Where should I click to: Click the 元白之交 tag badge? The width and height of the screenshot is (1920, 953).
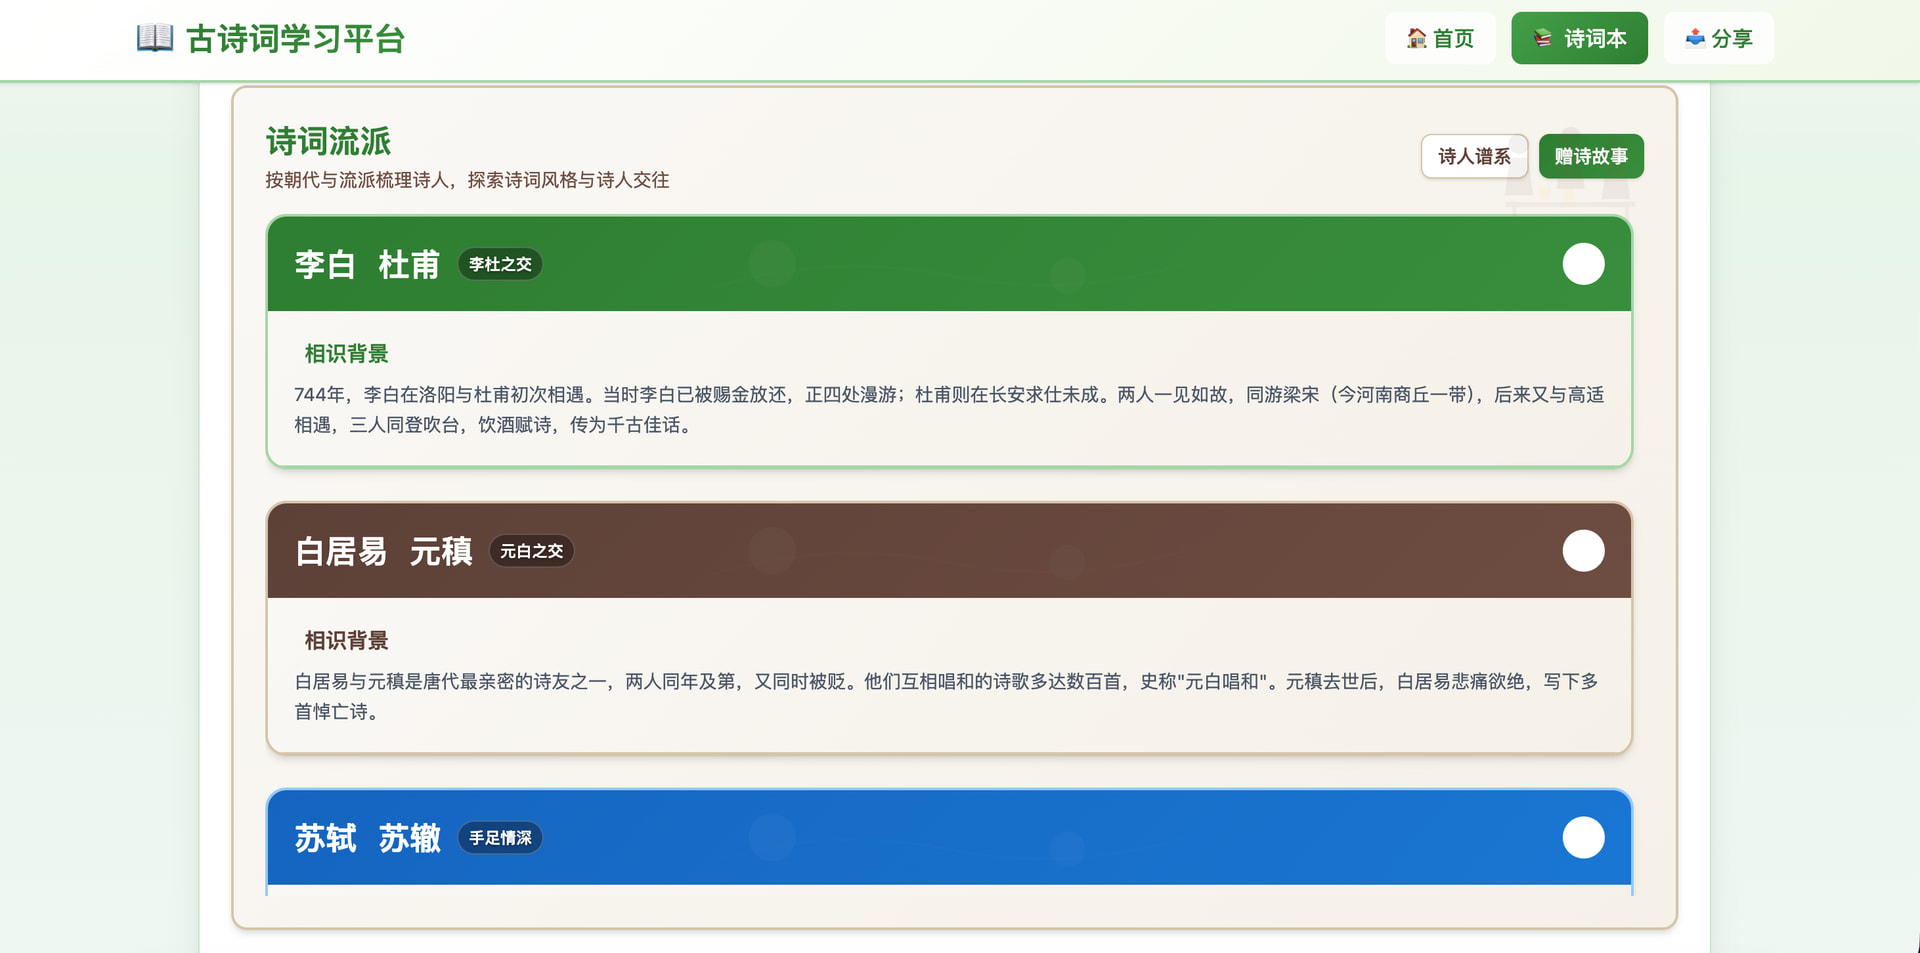531,551
